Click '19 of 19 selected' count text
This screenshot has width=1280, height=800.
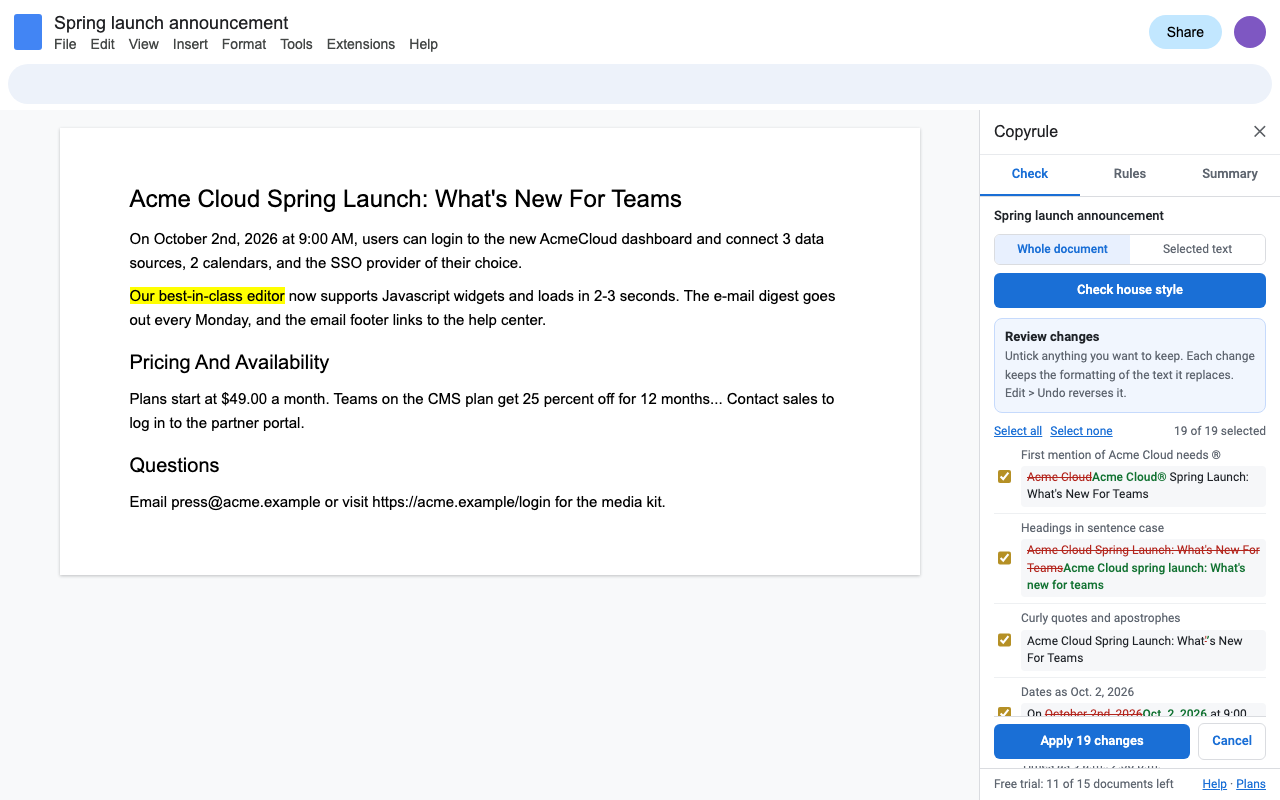1220,431
